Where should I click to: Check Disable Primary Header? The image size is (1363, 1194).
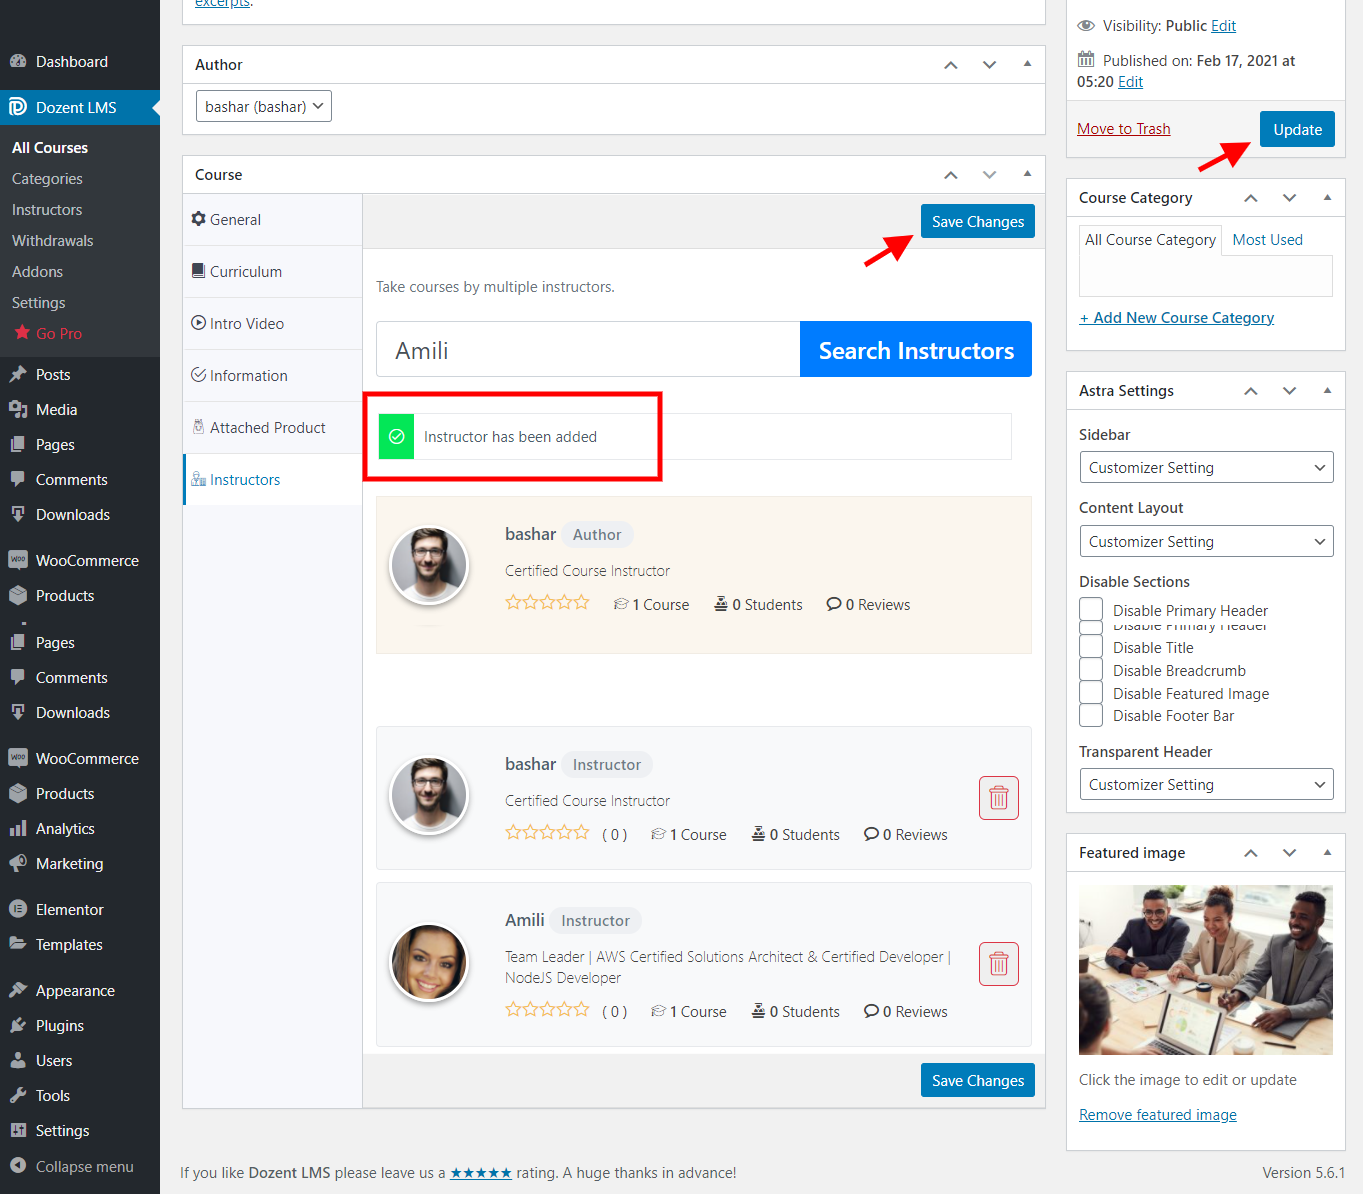(x=1091, y=609)
